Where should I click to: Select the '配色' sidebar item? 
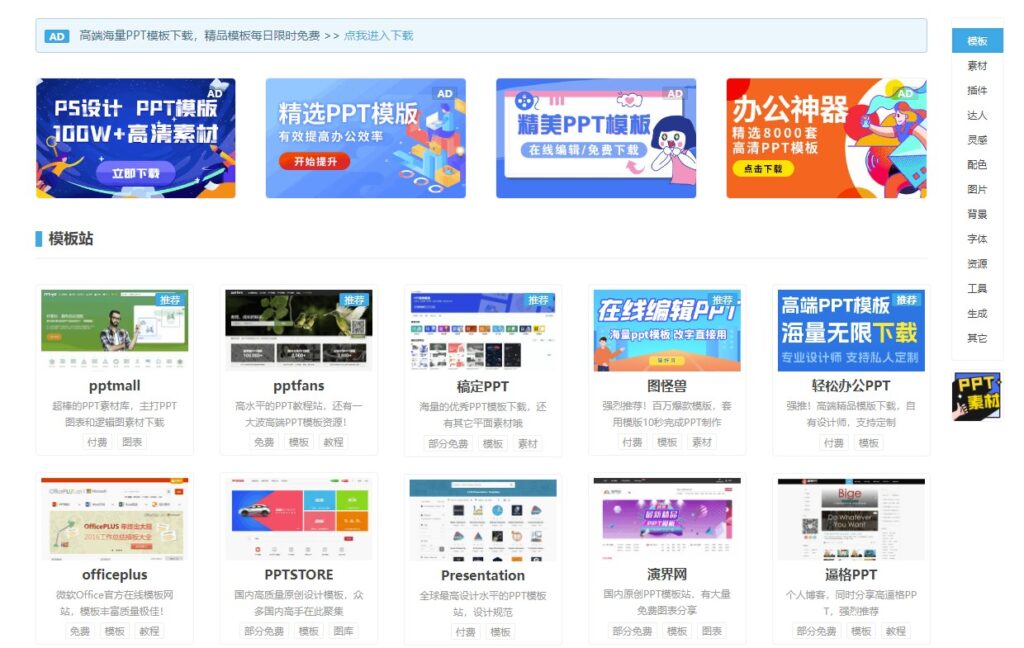click(x=977, y=165)
